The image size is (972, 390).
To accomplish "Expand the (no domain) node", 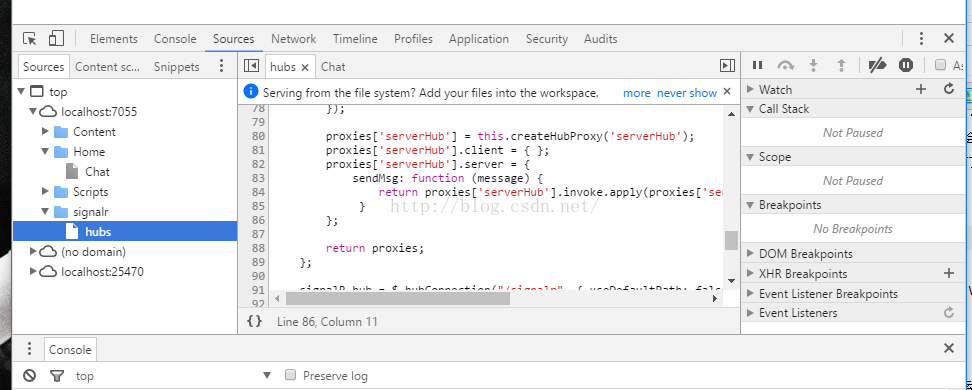I will [x=33, y=251].
